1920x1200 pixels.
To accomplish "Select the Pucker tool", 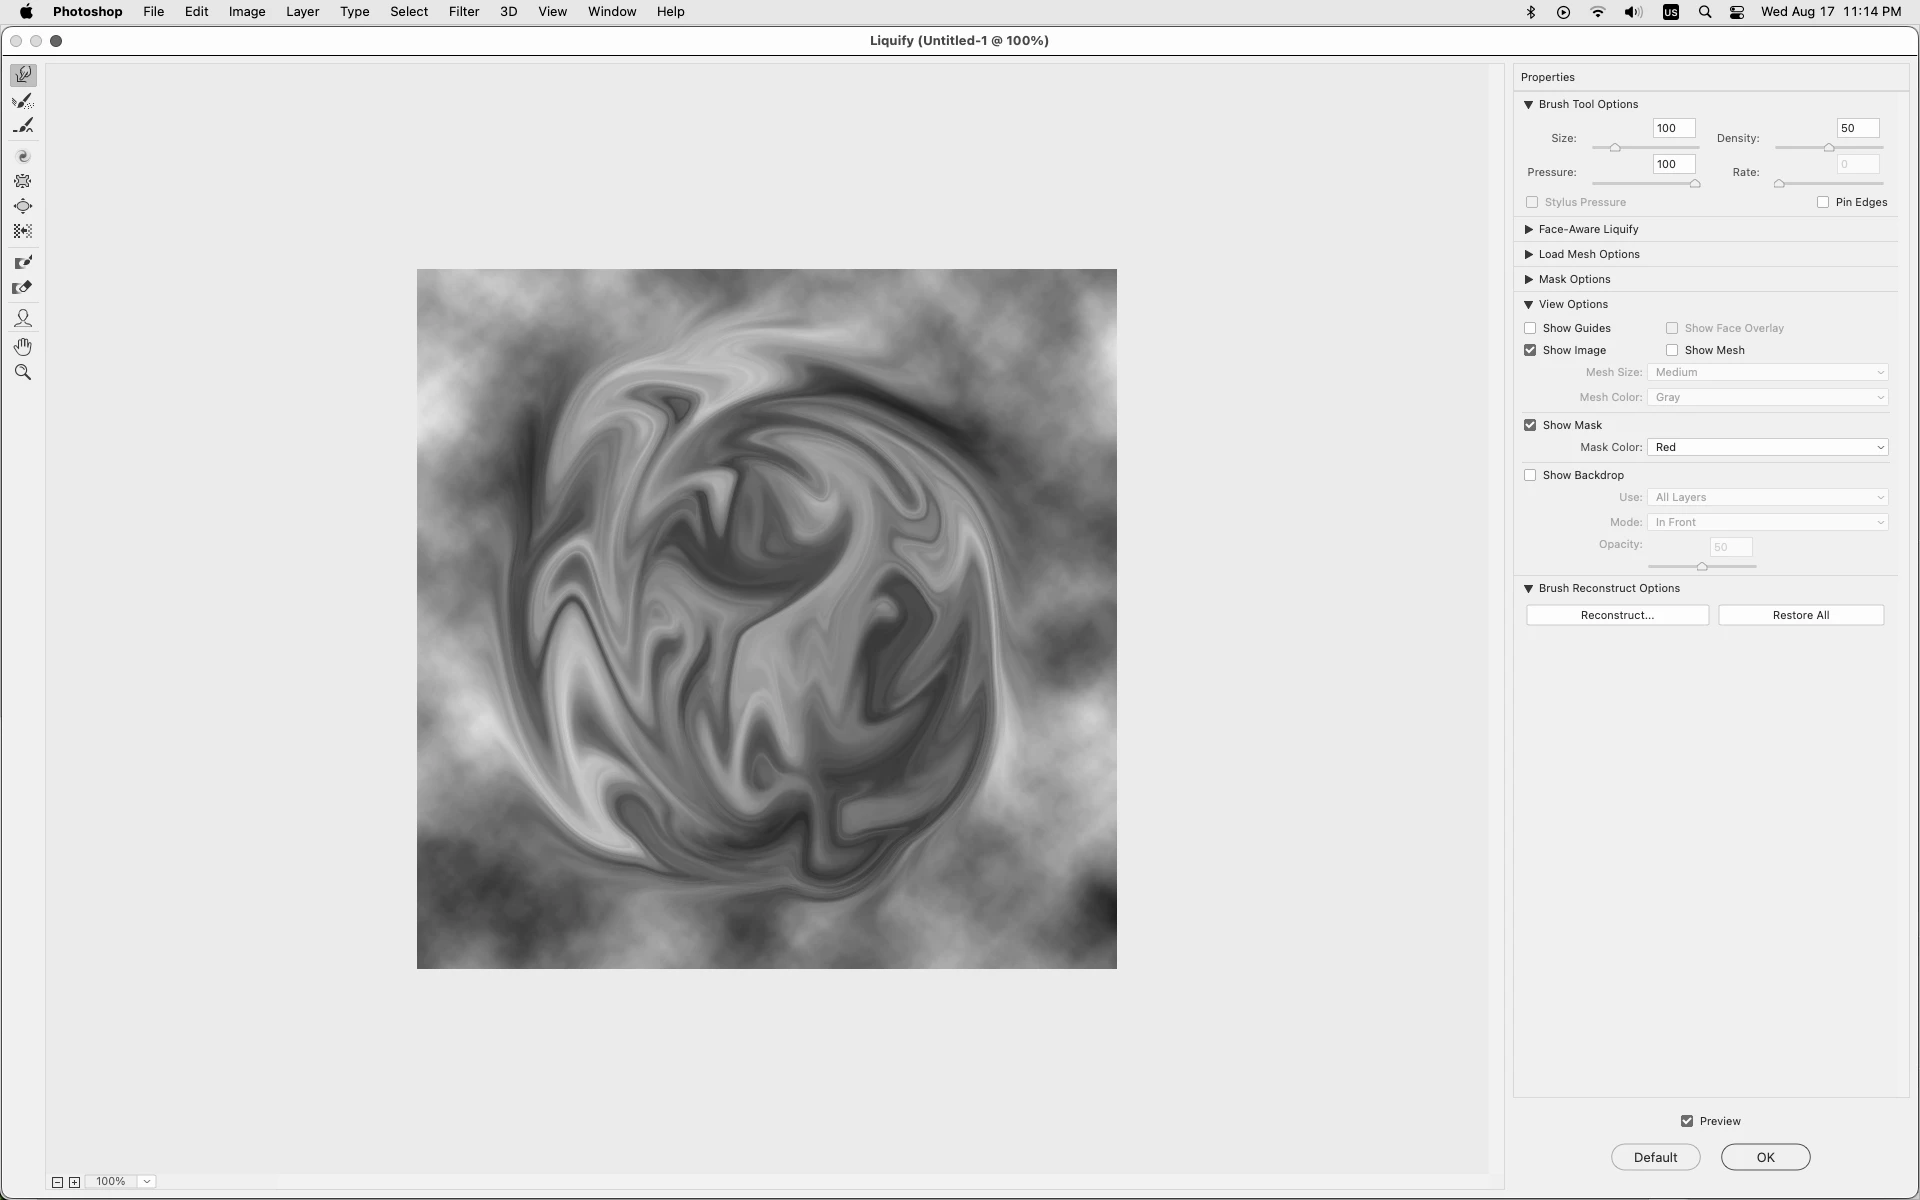I will 23,181.
